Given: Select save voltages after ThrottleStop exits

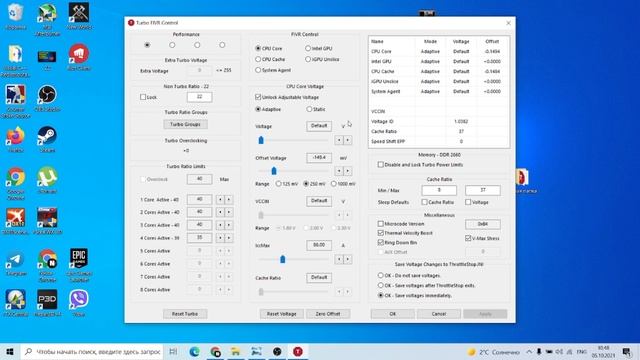Looking at the screenshot, I should coord(380,285).
